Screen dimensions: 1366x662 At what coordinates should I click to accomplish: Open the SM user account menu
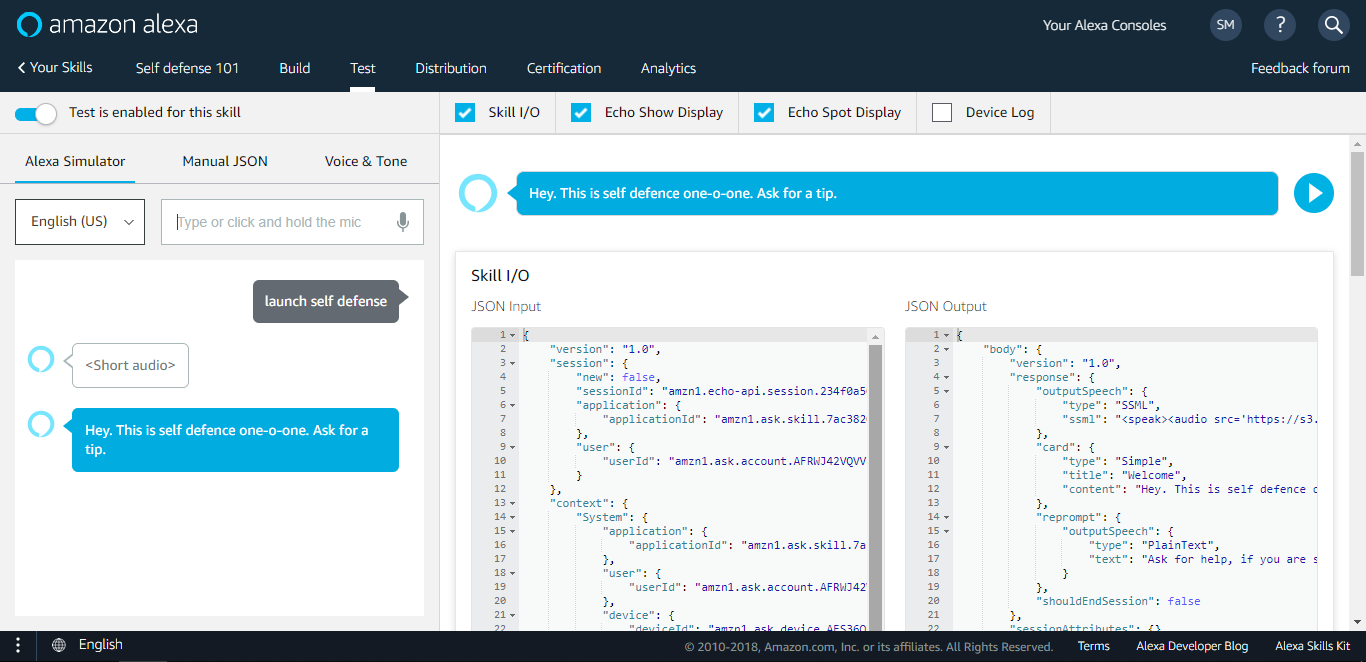click(1226, 25)
